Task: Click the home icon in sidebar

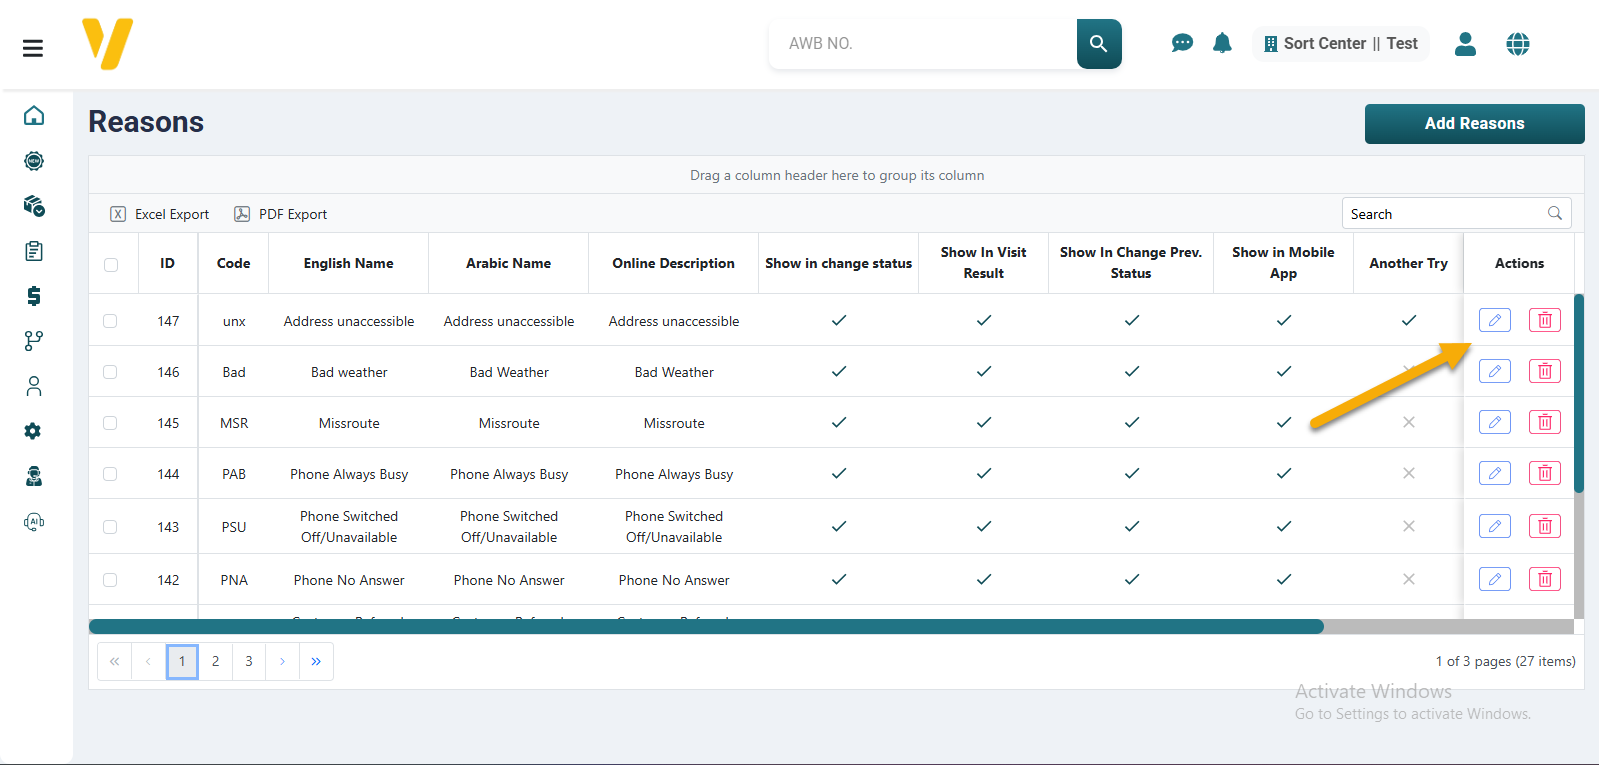Action: tap(34, 116)
